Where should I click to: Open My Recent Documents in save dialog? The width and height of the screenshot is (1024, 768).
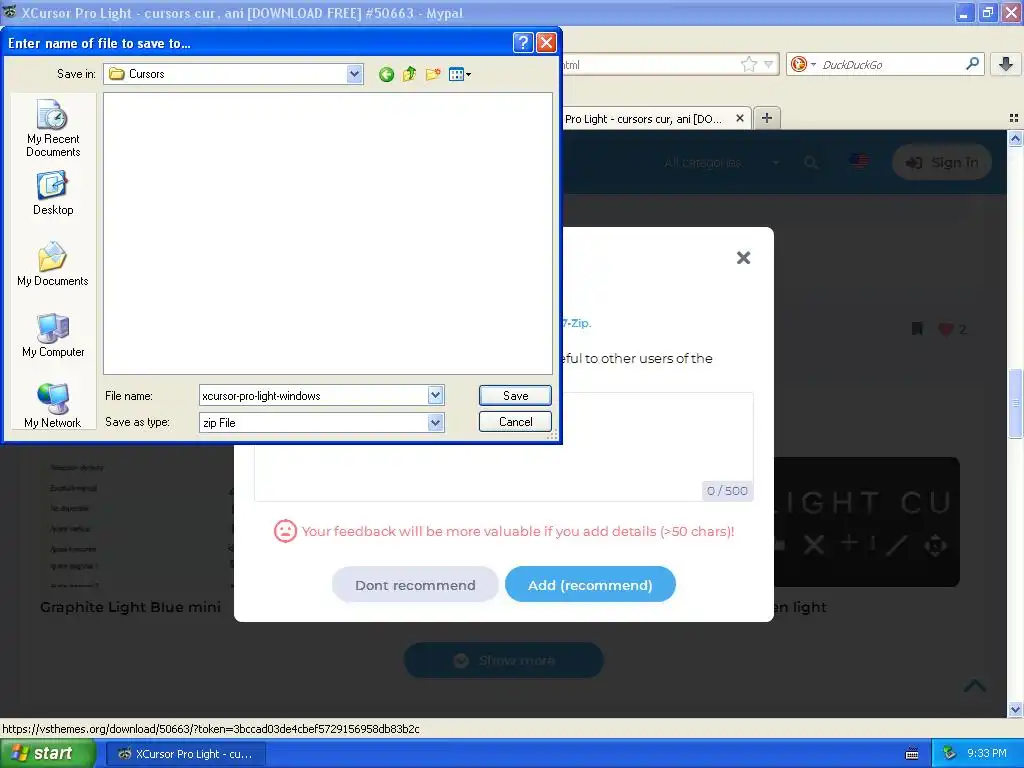click(53, 128)
